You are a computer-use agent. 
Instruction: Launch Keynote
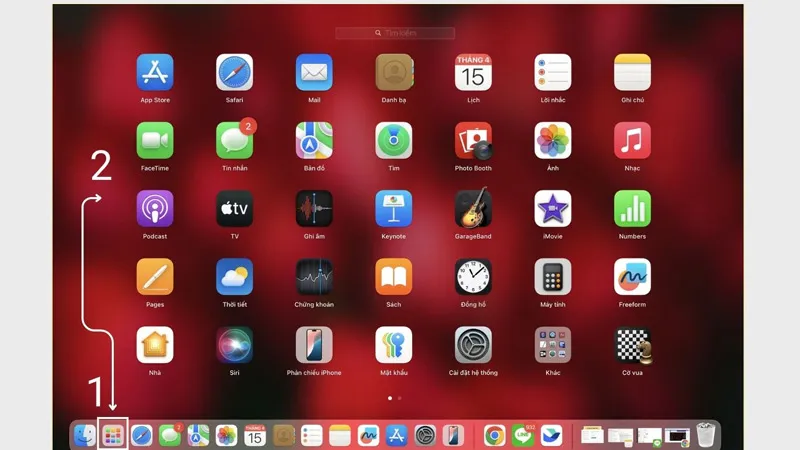click(393, 209)
